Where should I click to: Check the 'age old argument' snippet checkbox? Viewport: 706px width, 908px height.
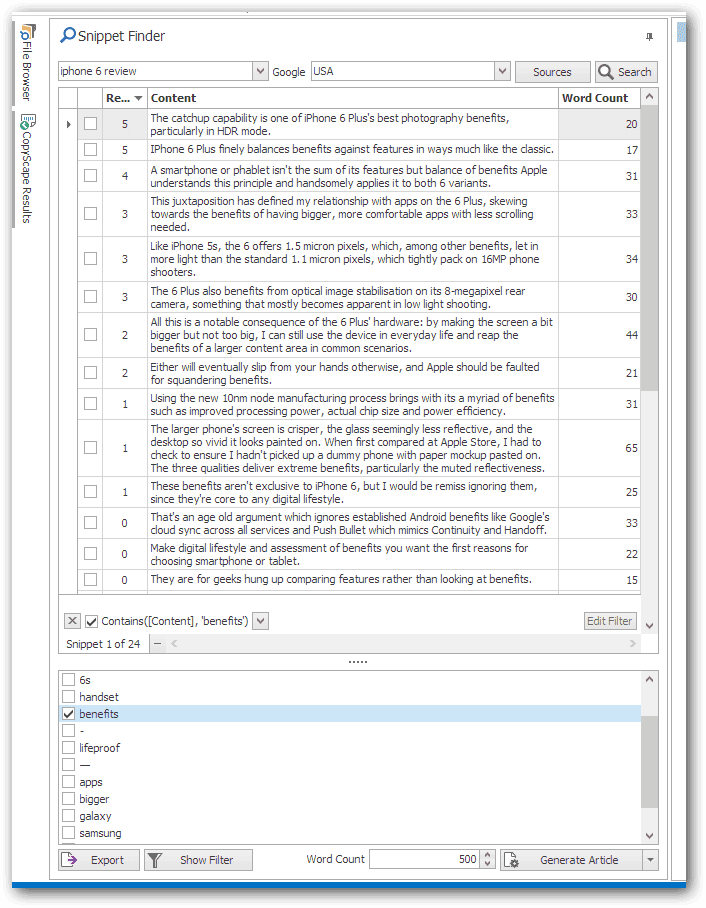[x=90, y=522]
